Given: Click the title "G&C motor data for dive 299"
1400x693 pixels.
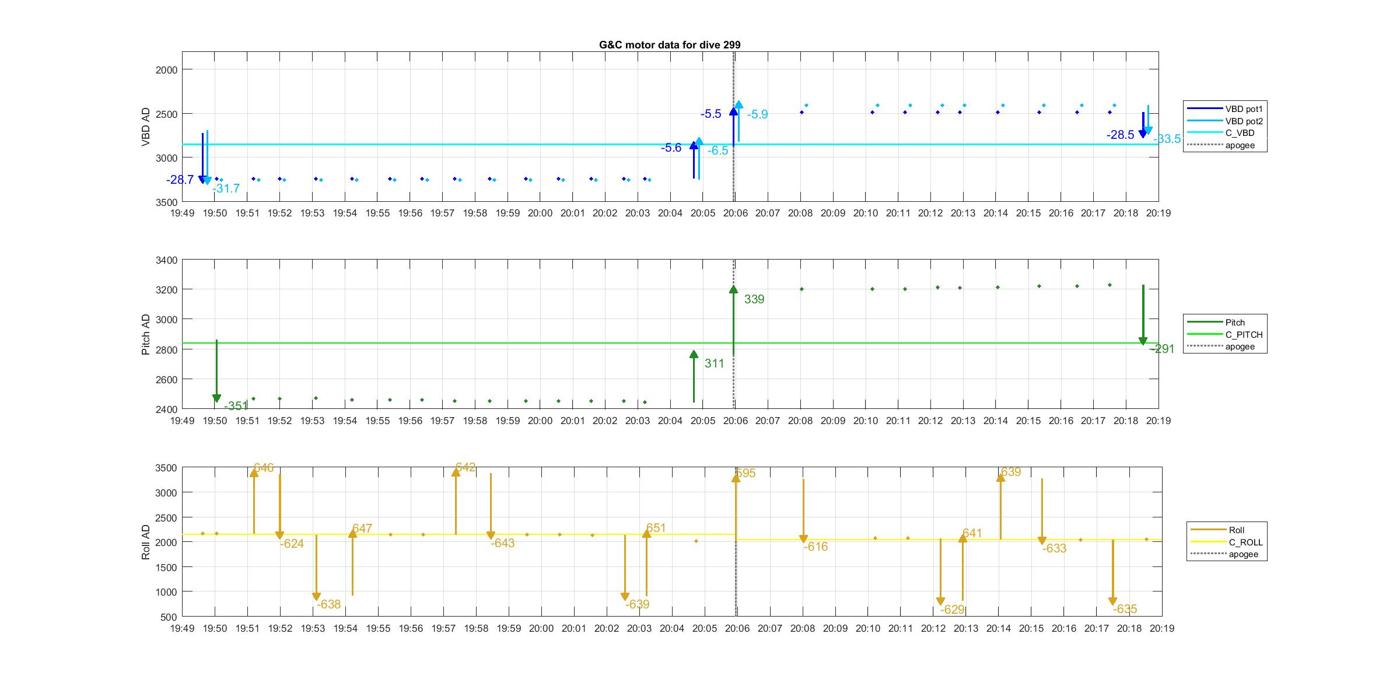Looking at the screenshot, I should pyautogui.click(x=669, y=45).
